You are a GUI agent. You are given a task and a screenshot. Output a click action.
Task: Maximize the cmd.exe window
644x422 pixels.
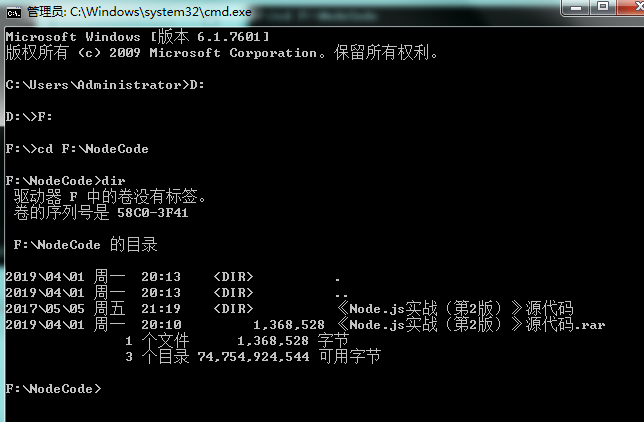pos(603,7)
